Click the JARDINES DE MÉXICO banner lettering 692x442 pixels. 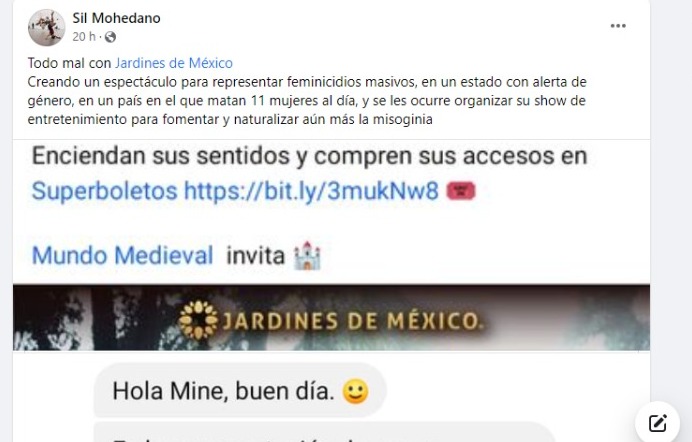coord(351,321)
